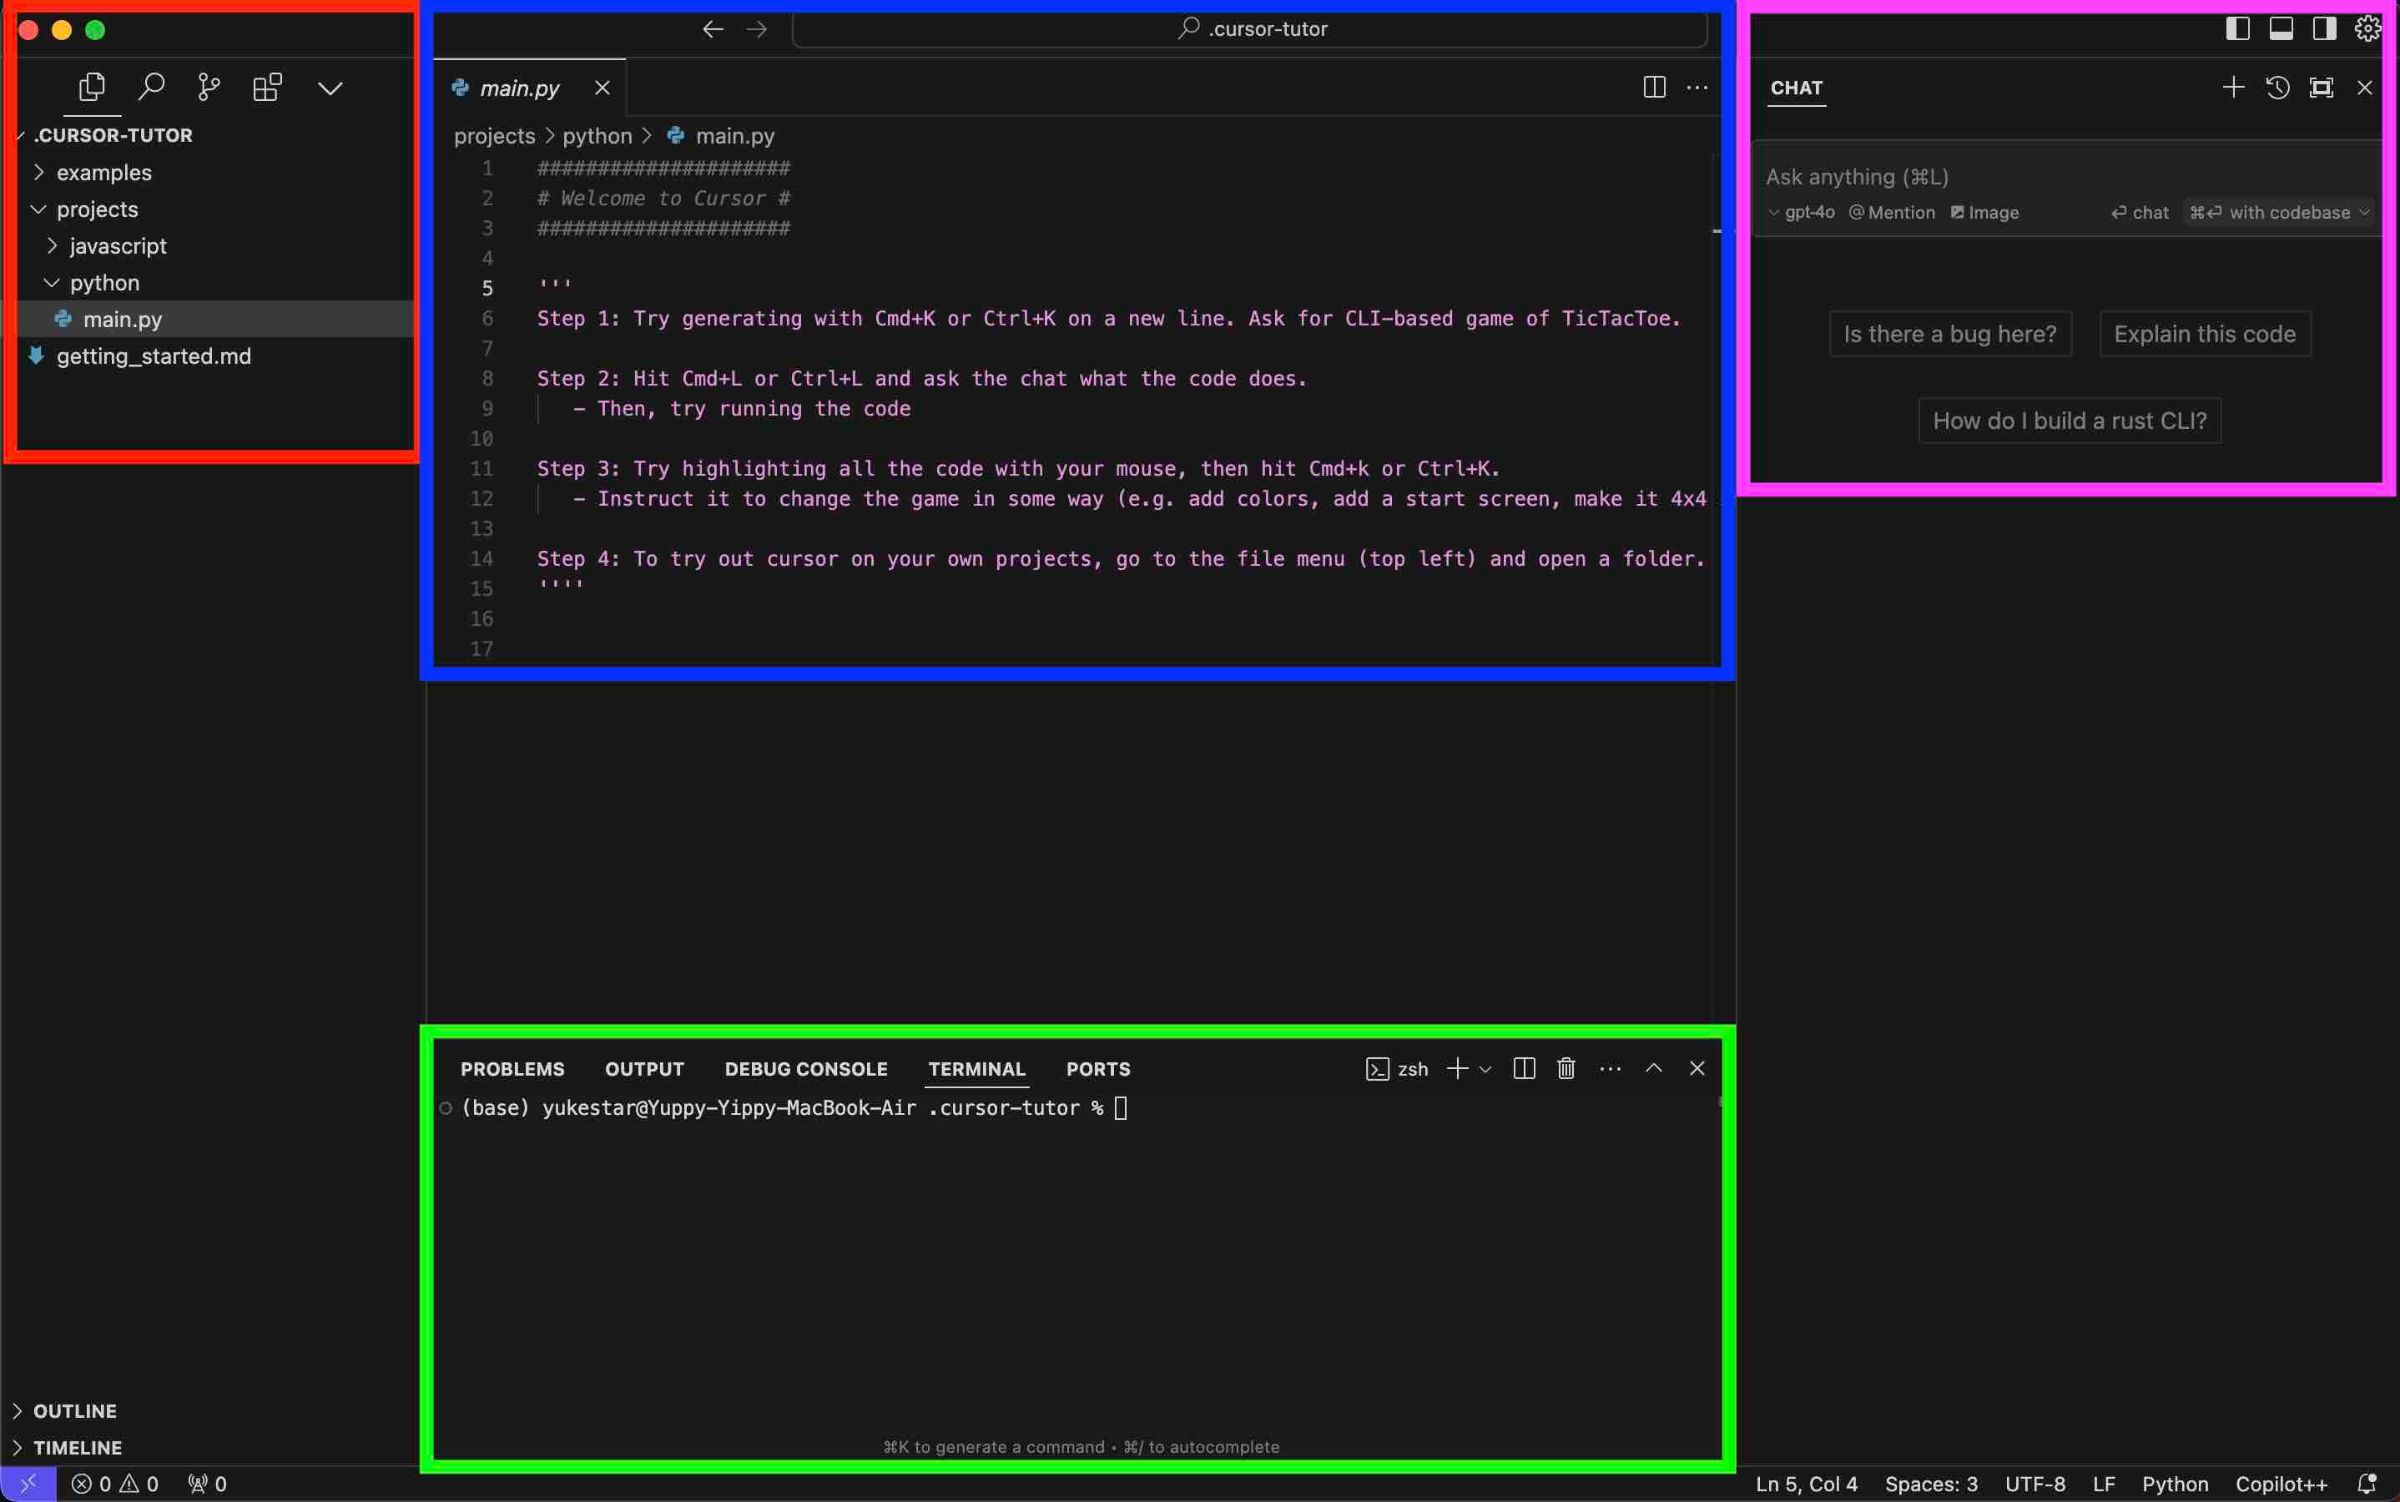Choose the 'Explain this code' suggestion

[x=2204, y=334]
